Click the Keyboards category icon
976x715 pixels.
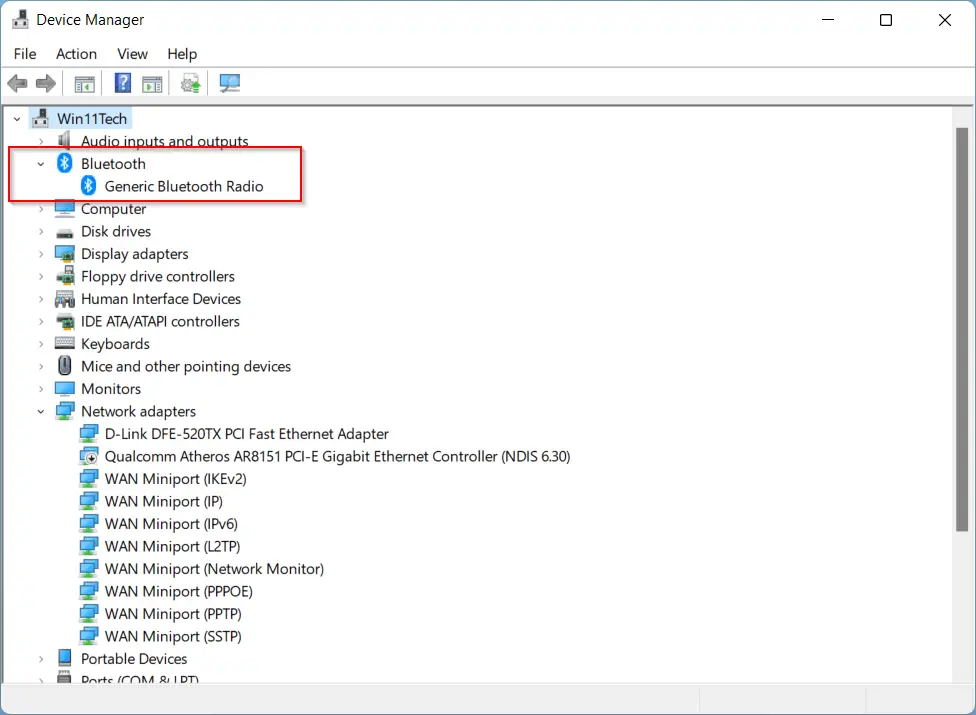pos(65,343)
